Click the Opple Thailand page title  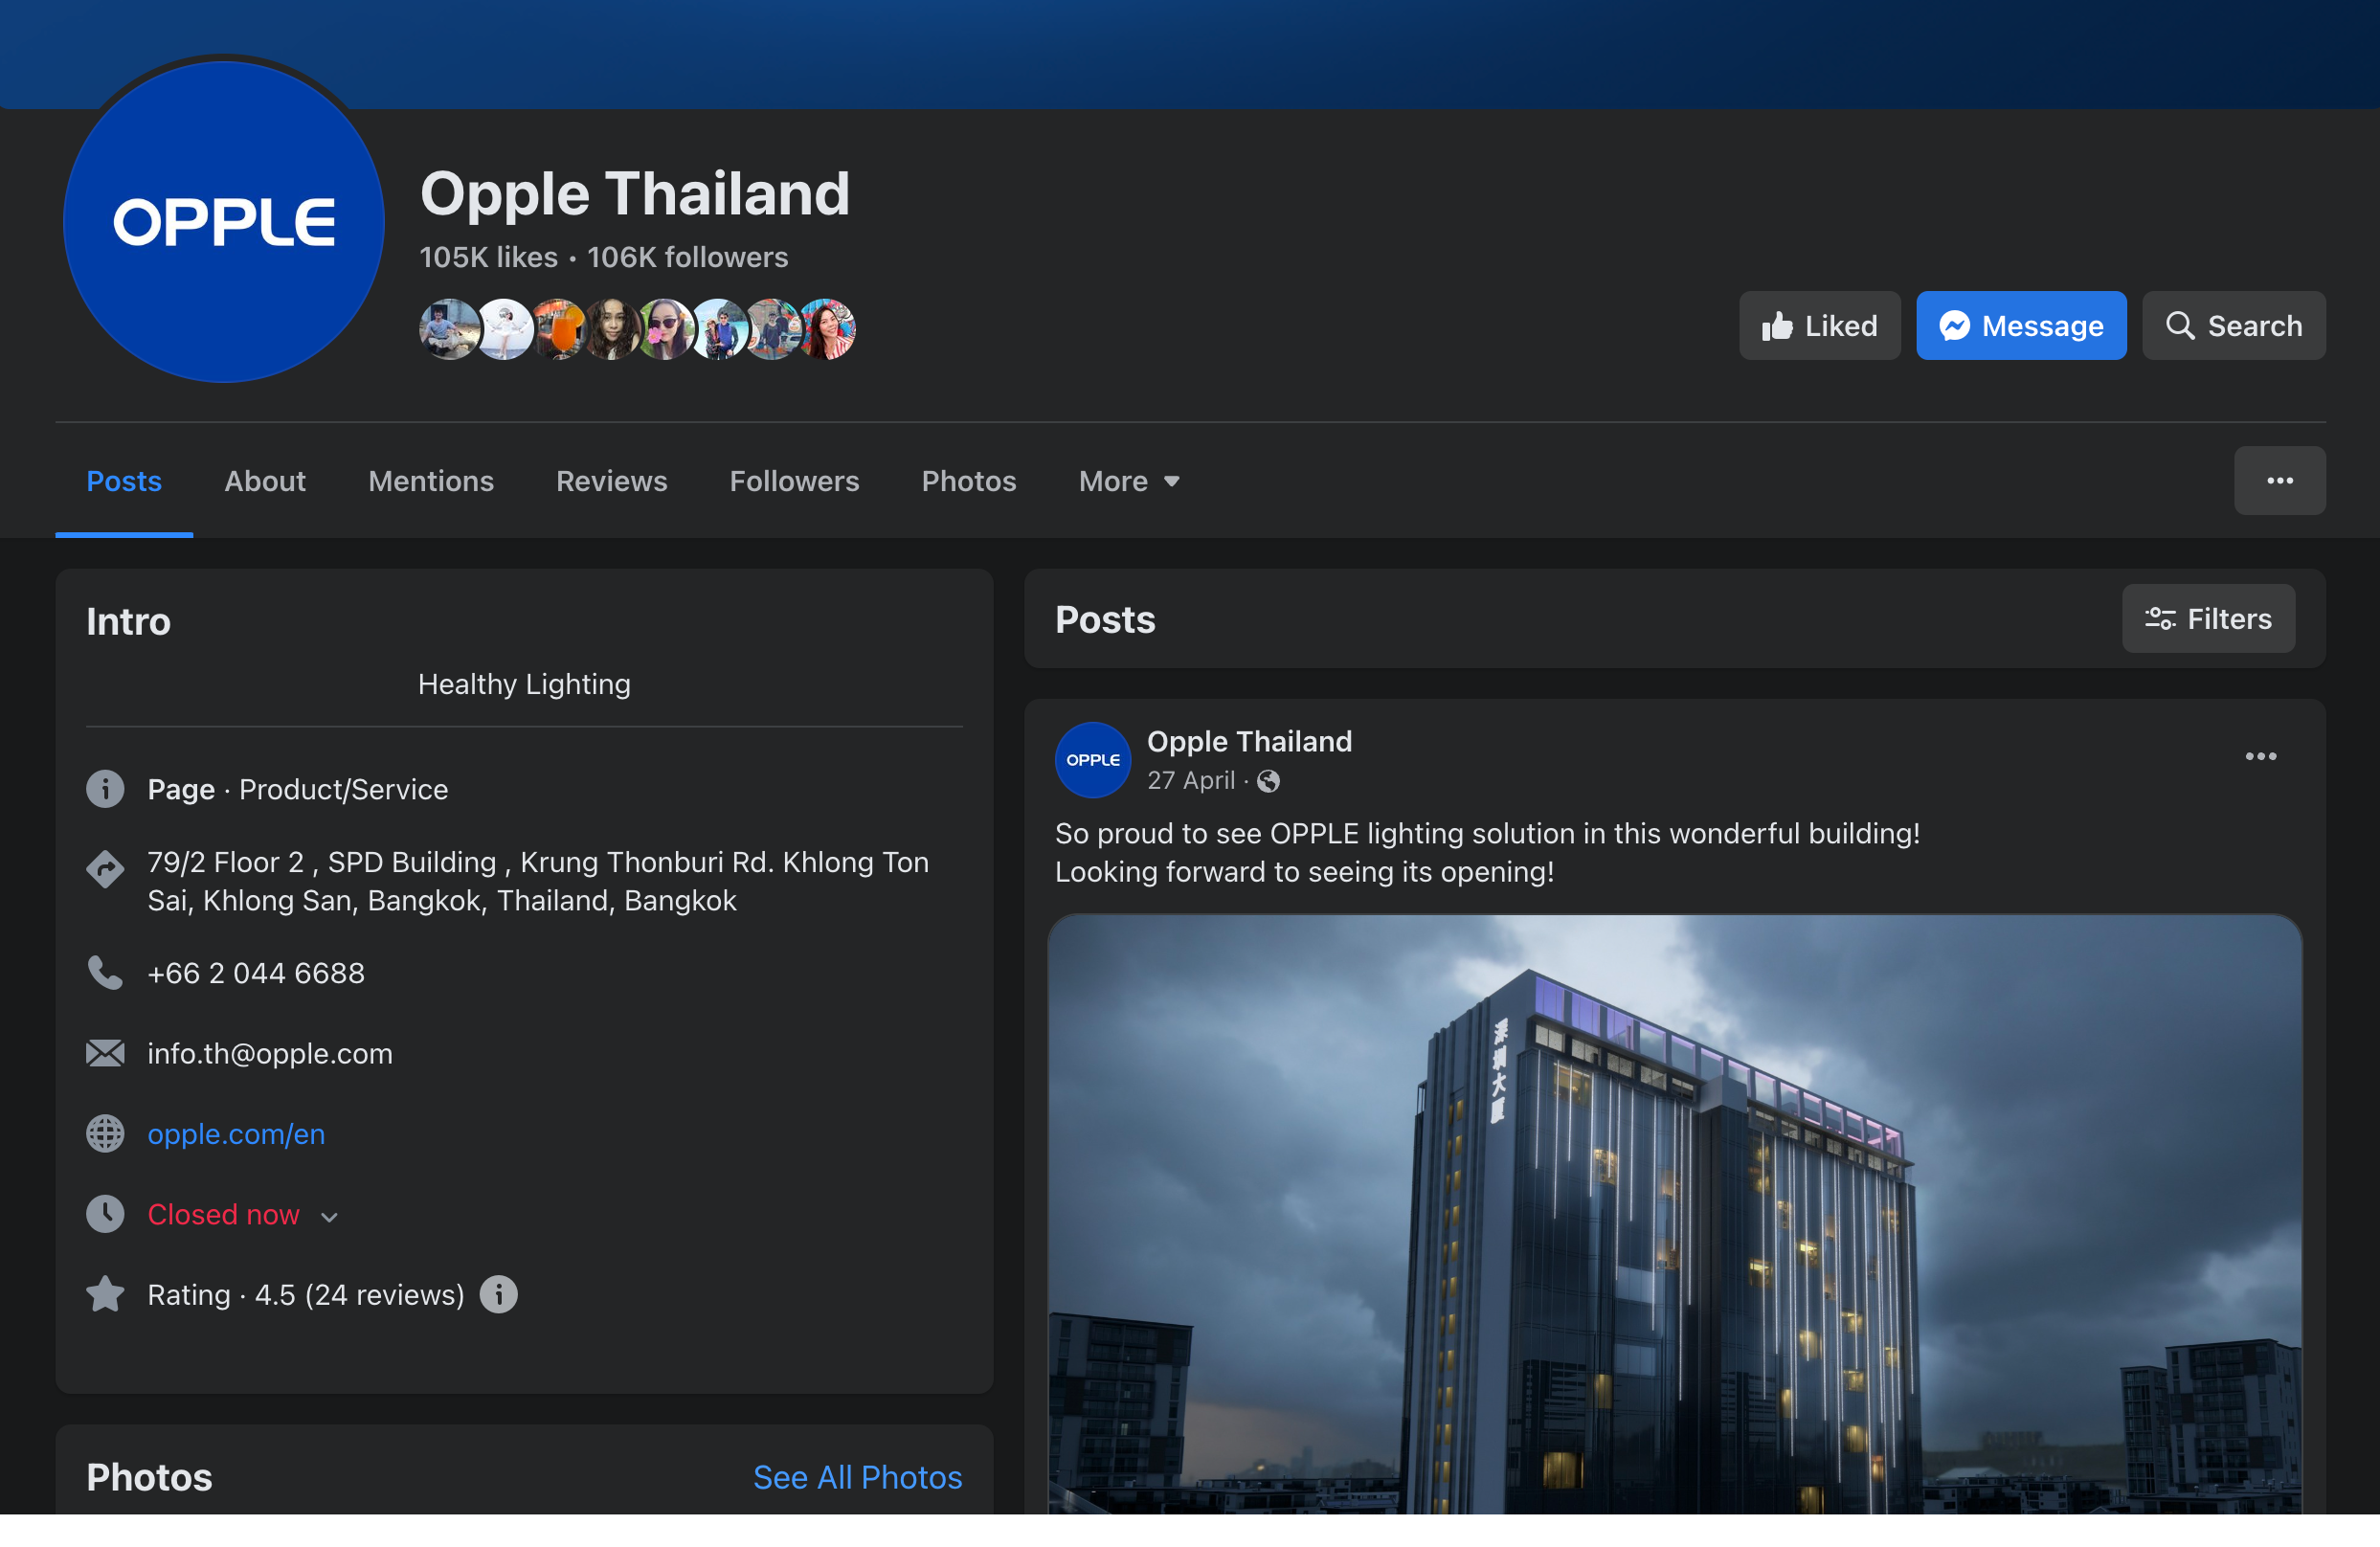point(634,193)
